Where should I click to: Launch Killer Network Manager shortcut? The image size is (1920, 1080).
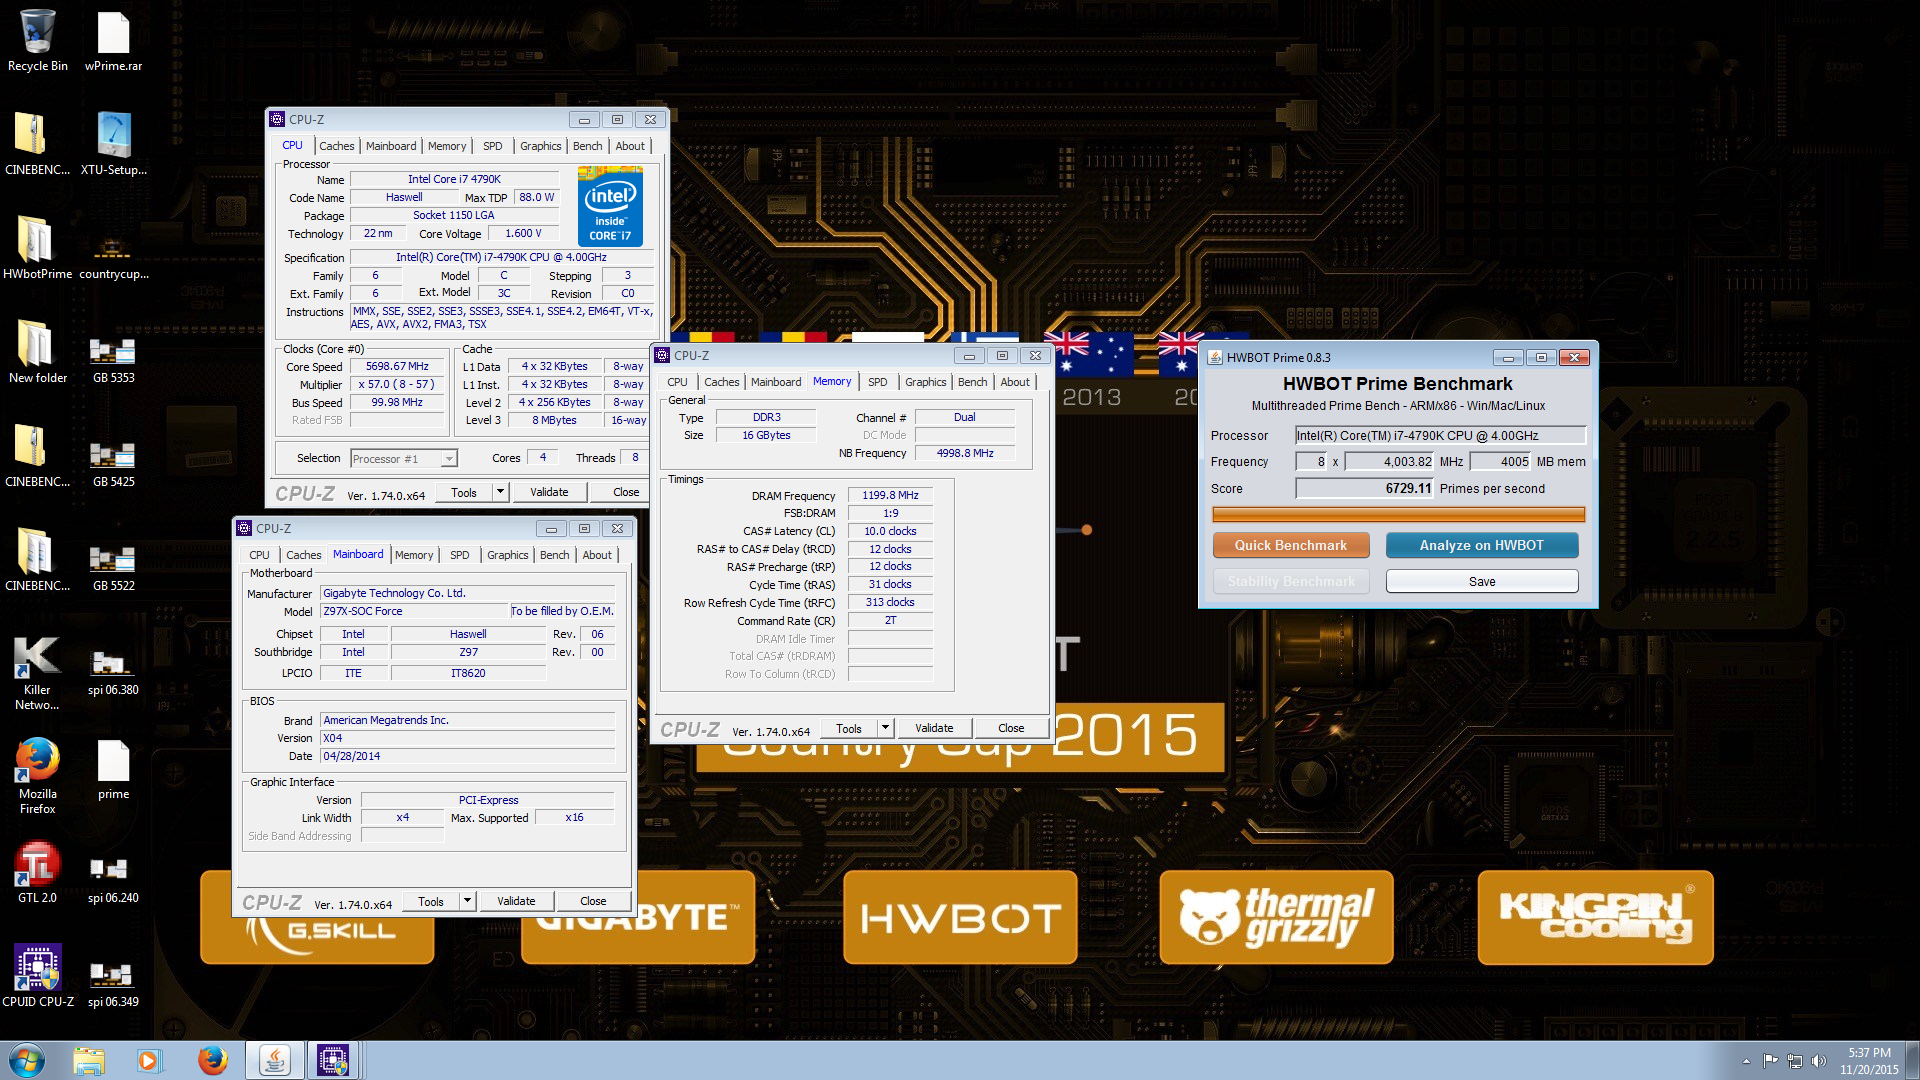(x=37, y=672)
